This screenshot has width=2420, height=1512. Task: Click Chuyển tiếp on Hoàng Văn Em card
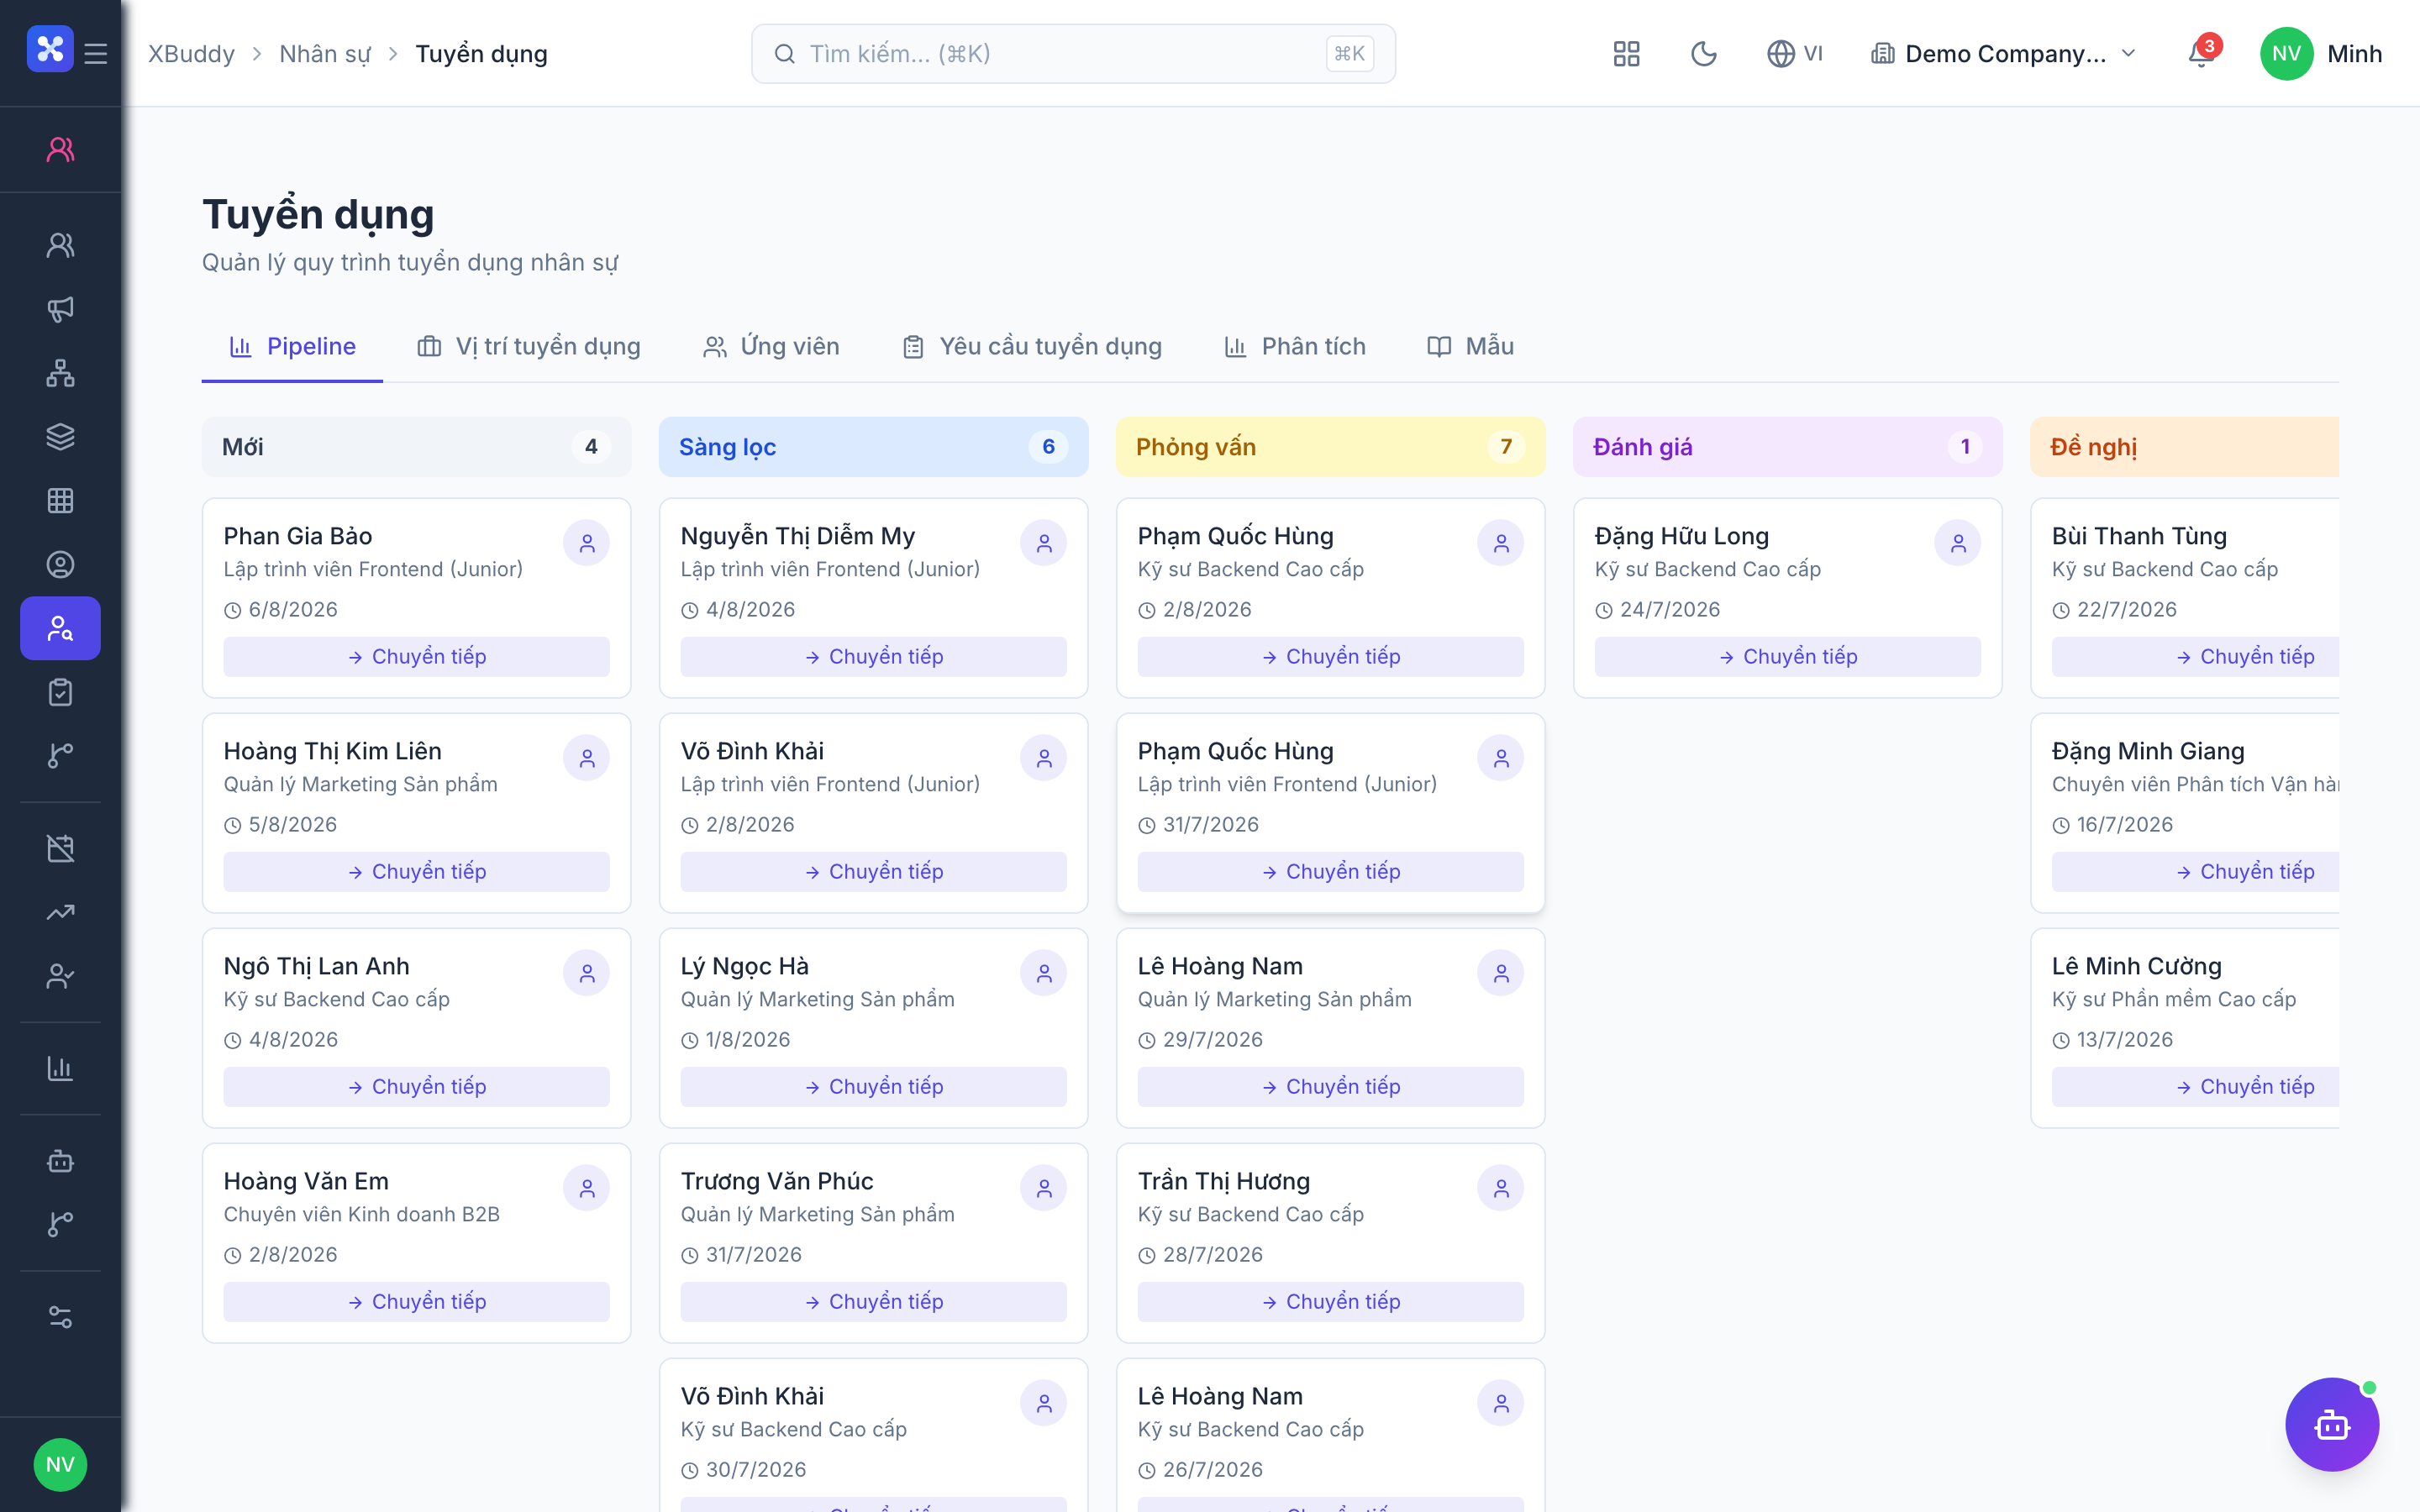coord(417,1302)
